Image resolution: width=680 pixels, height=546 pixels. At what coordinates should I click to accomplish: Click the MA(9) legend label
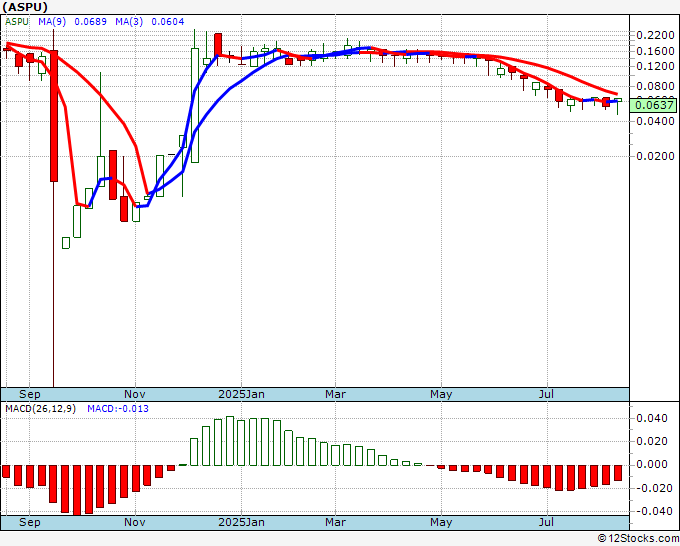click(x=52, y=22)
